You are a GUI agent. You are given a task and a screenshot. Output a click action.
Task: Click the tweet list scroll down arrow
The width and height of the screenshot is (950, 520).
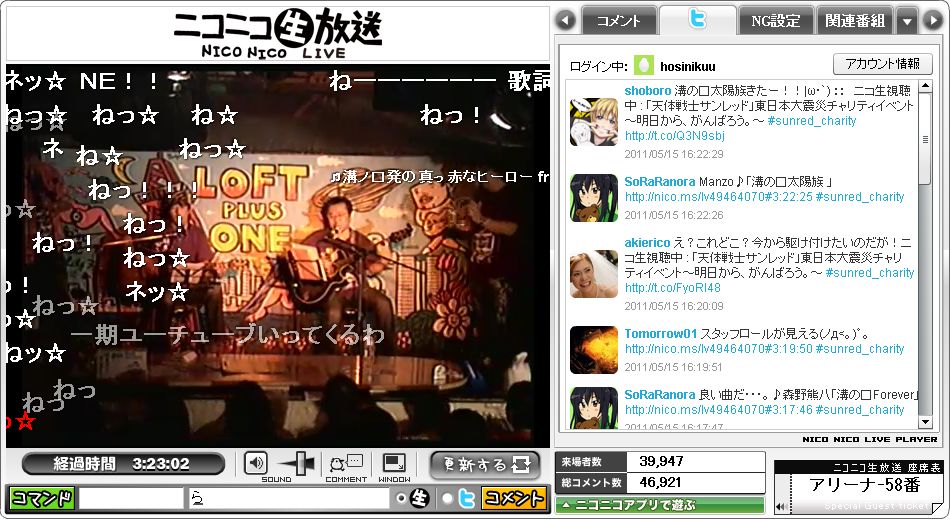pyautogui.click(x=925, y=422)
